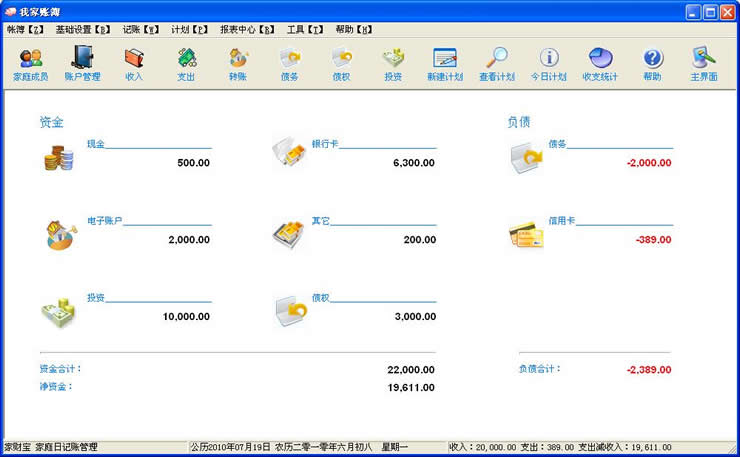Open the 帐簿【Z】 menu
The height and width of the screenshot is (457, 740).
pyautogui.click(x=25, y=30)
